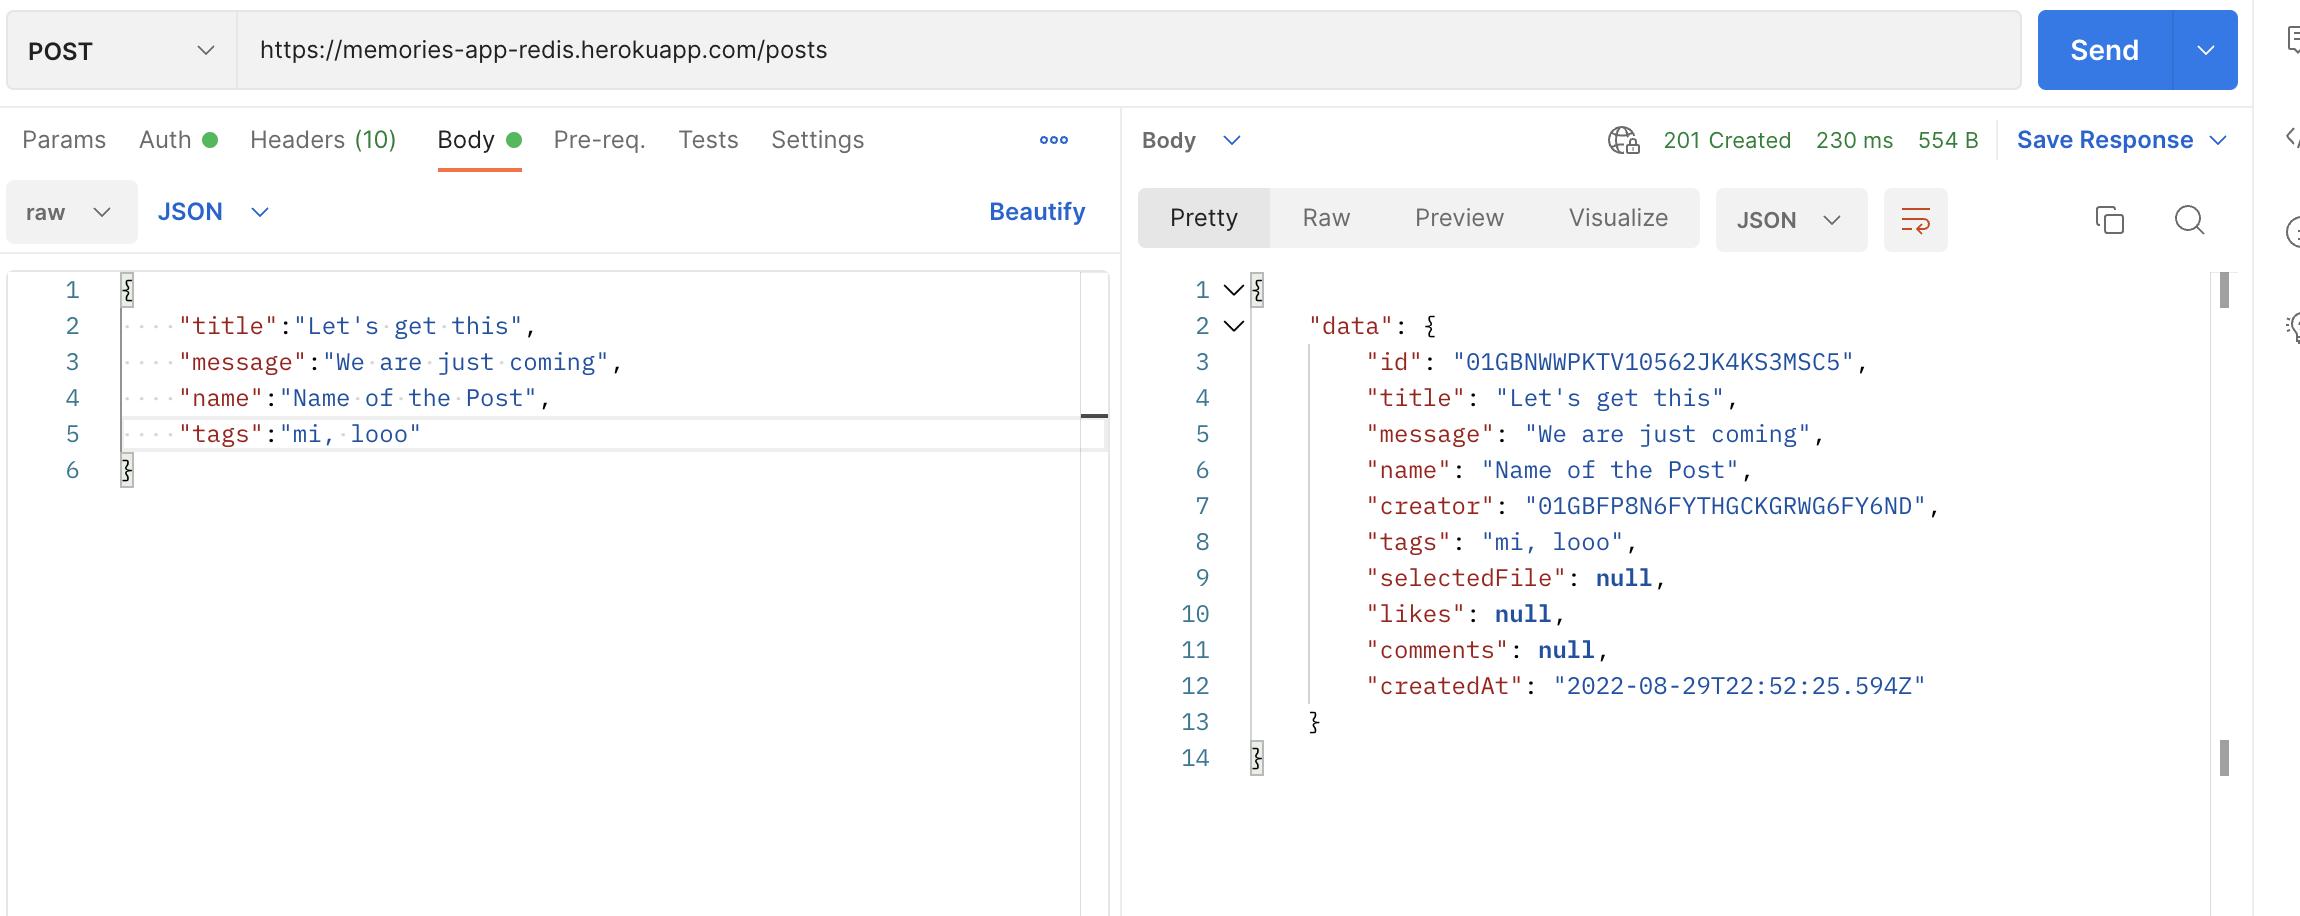Open the Tests tab
Viewport: 2300px width, 916px height.
point(708,140)
